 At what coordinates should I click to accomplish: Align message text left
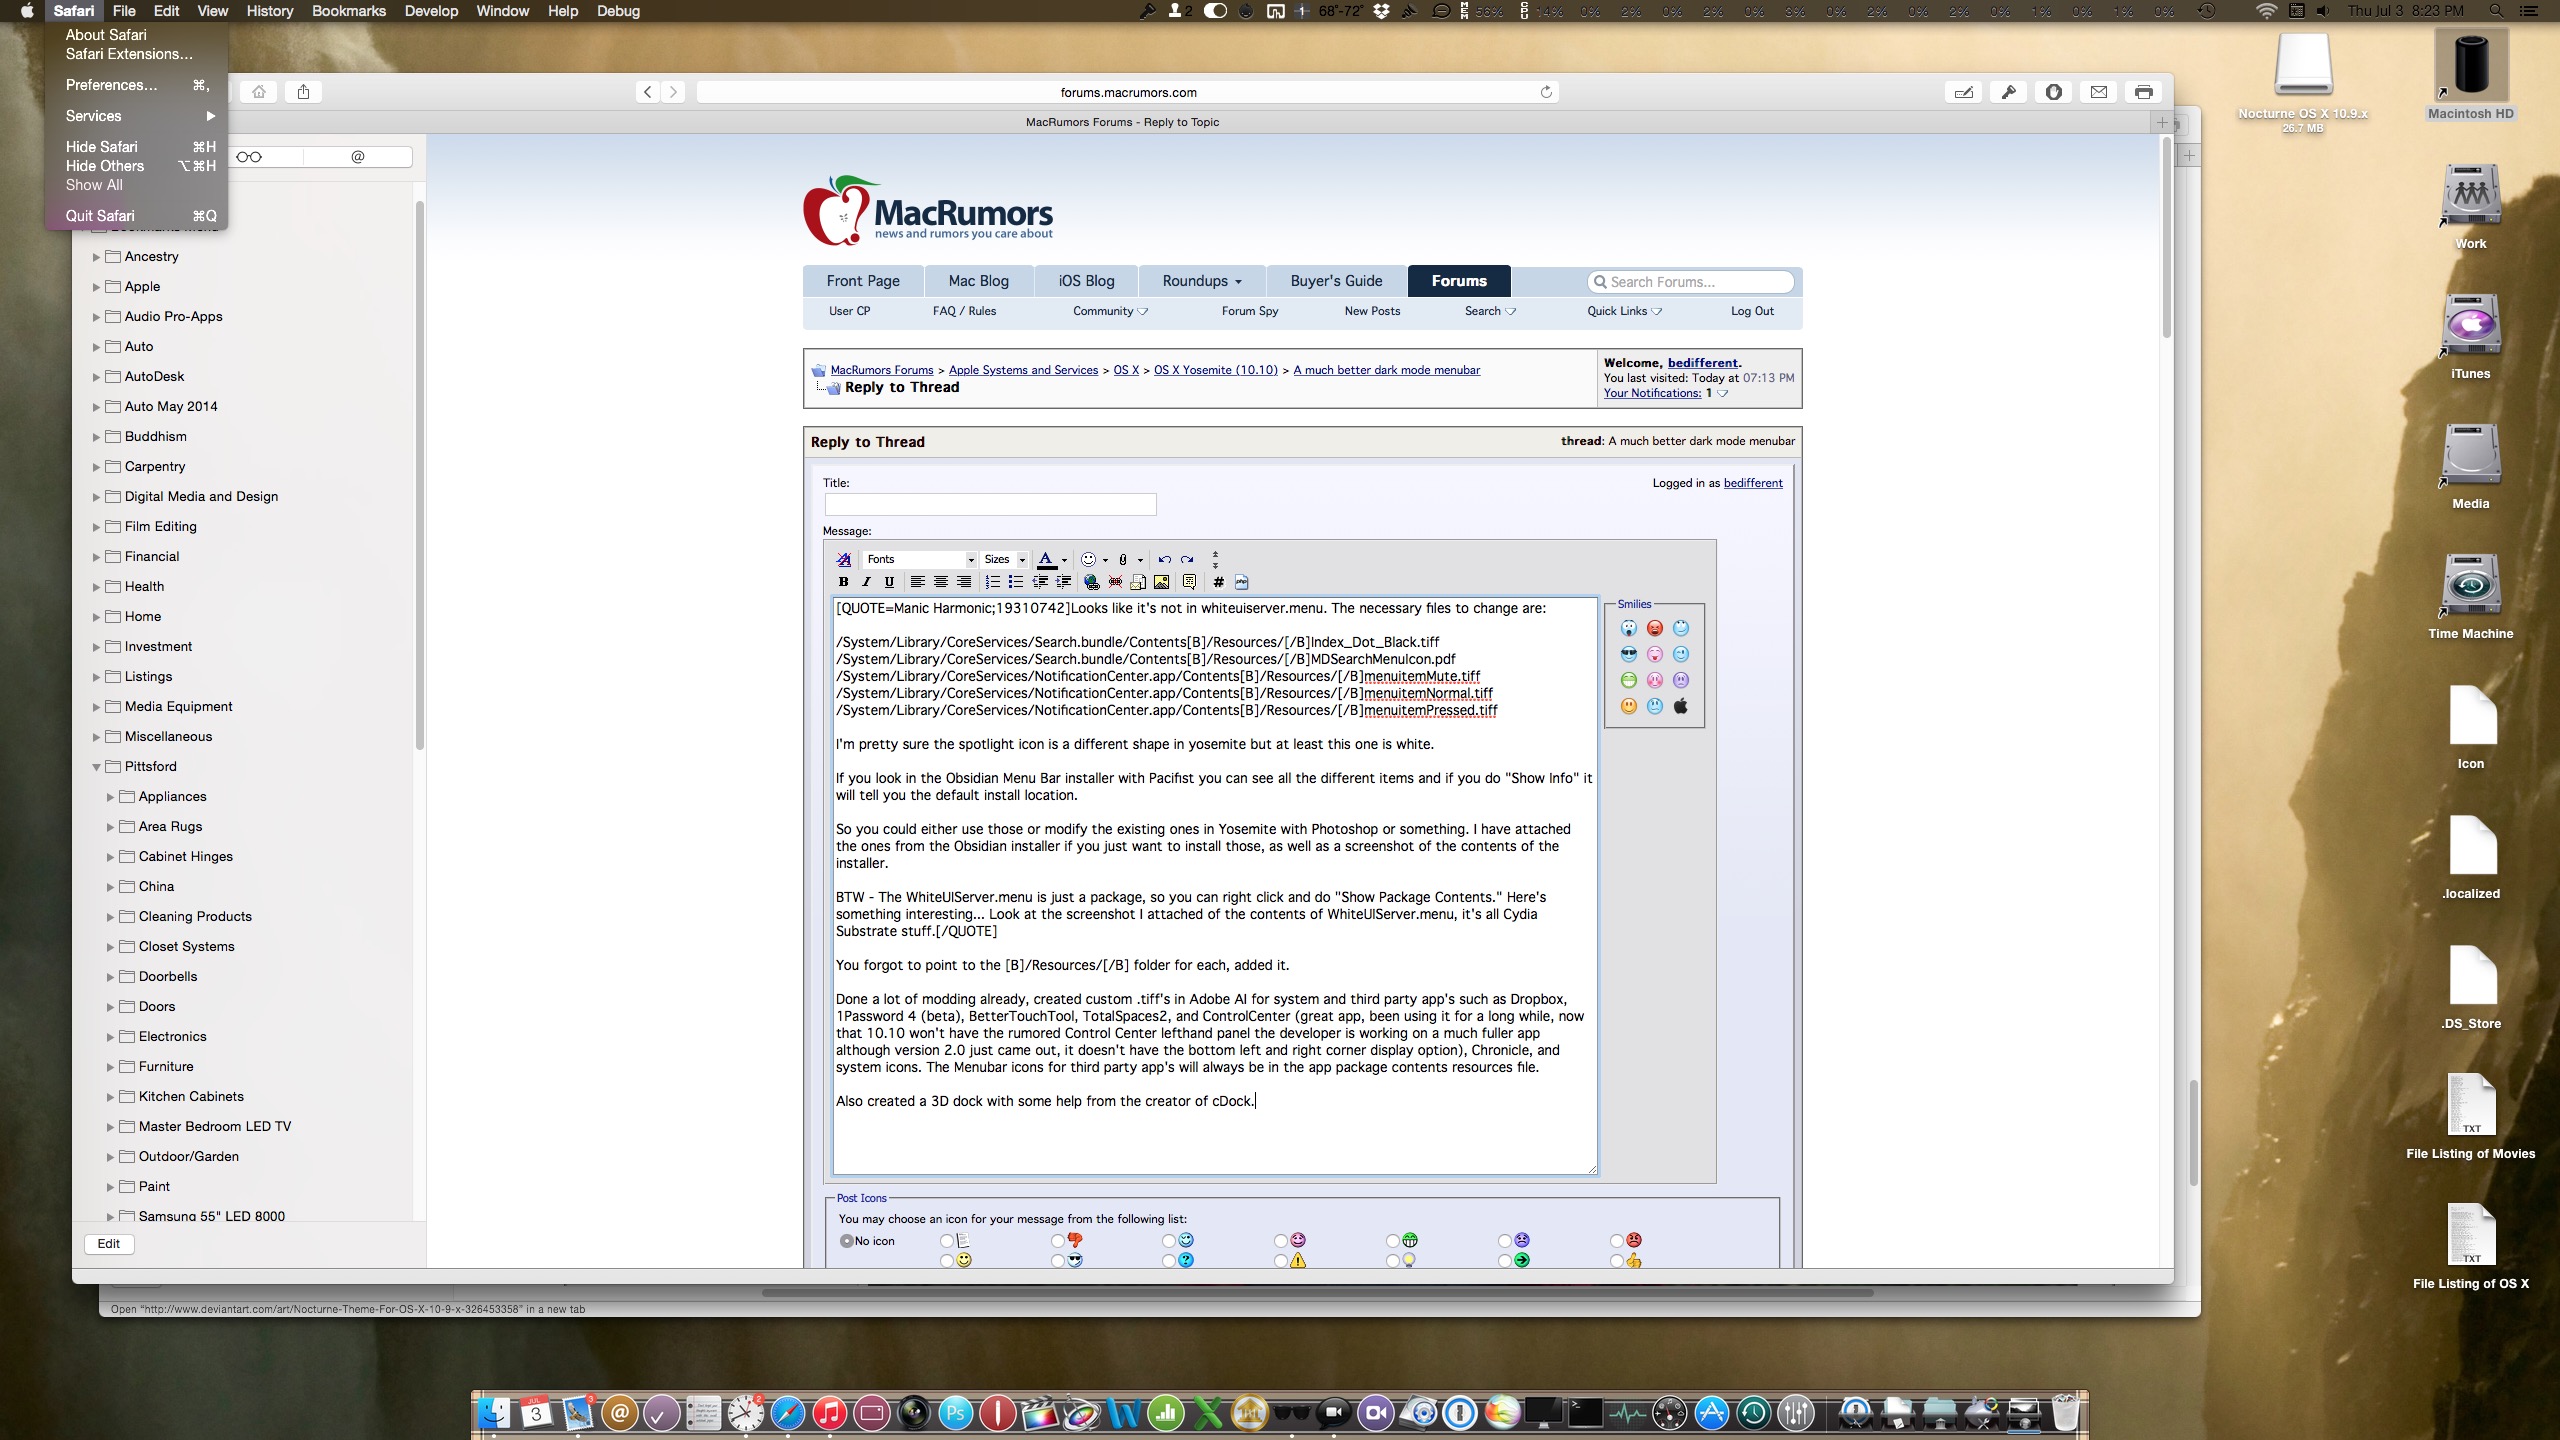click(917, 582)
